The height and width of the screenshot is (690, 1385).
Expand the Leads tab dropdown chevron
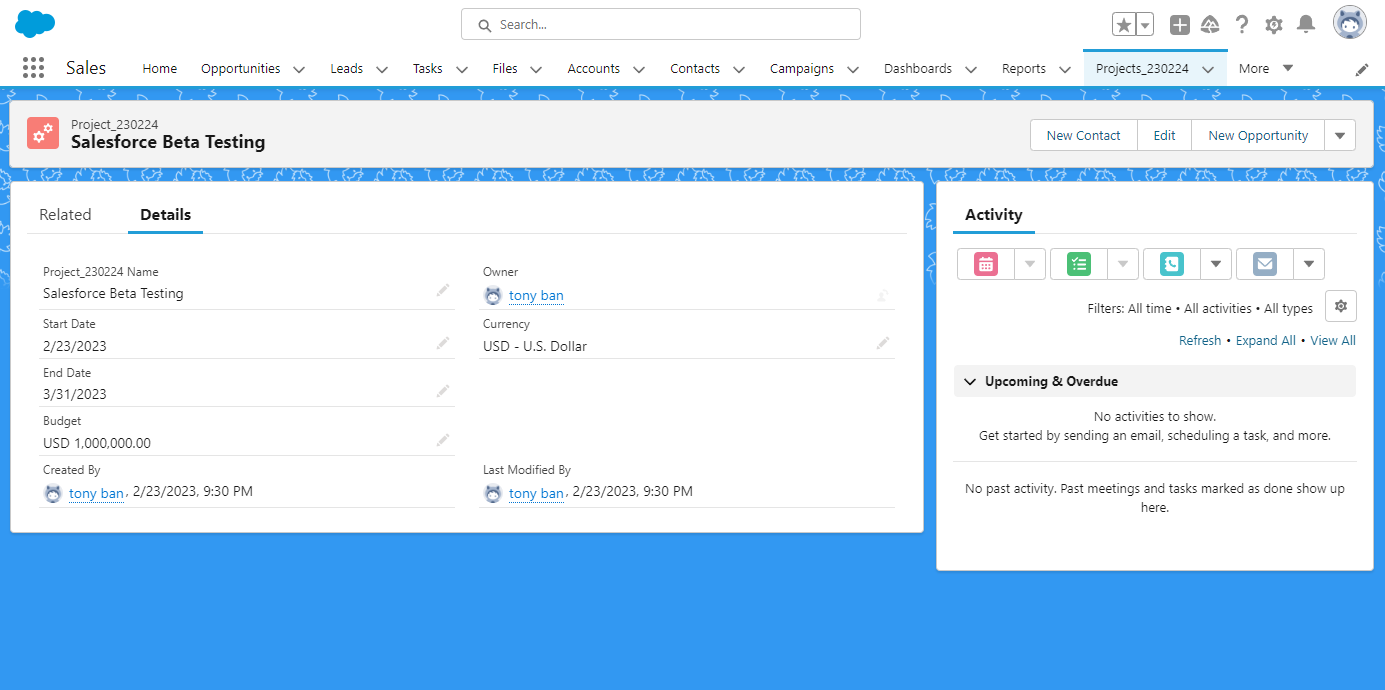click(x=382, y=69)
